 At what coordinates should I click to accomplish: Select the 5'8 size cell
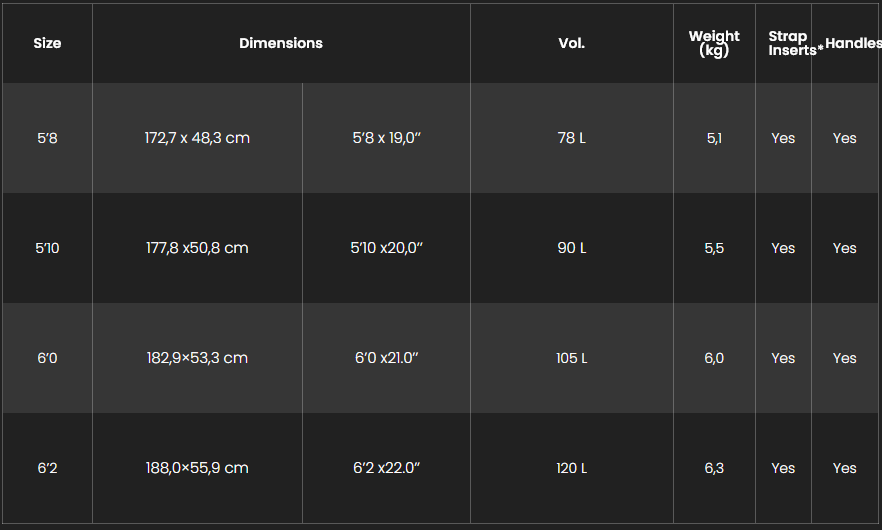pos(47,138)
